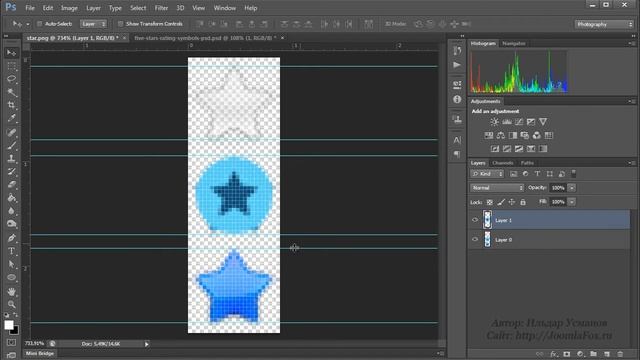Open the Image menu
The height and width of the screenshot is (360, 640).
[69, 8]
